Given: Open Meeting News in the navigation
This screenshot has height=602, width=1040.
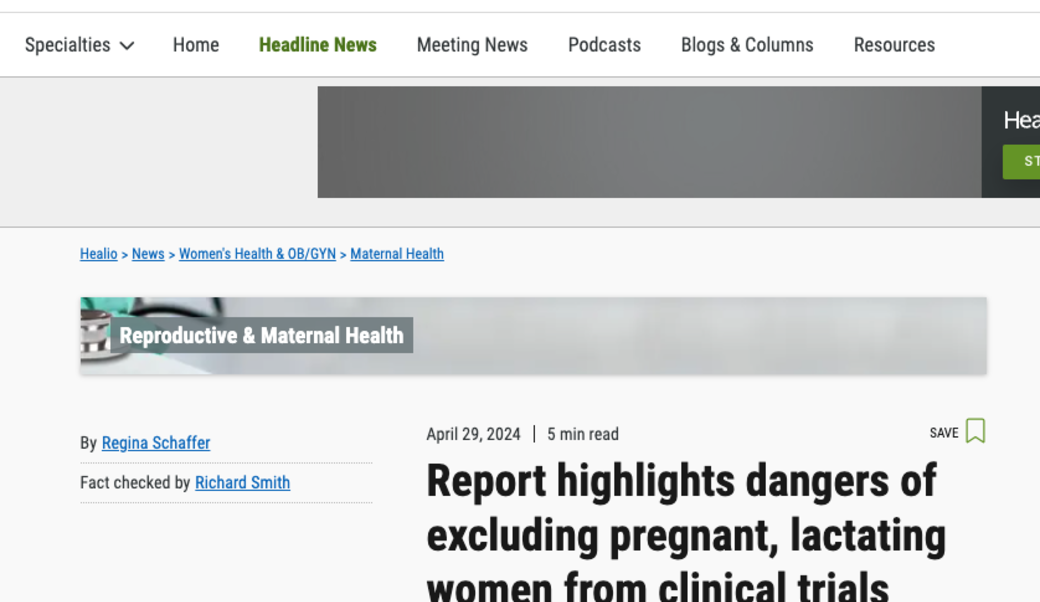Looking at the screenshot, I should pyautogui.click(x=471, y=45).
